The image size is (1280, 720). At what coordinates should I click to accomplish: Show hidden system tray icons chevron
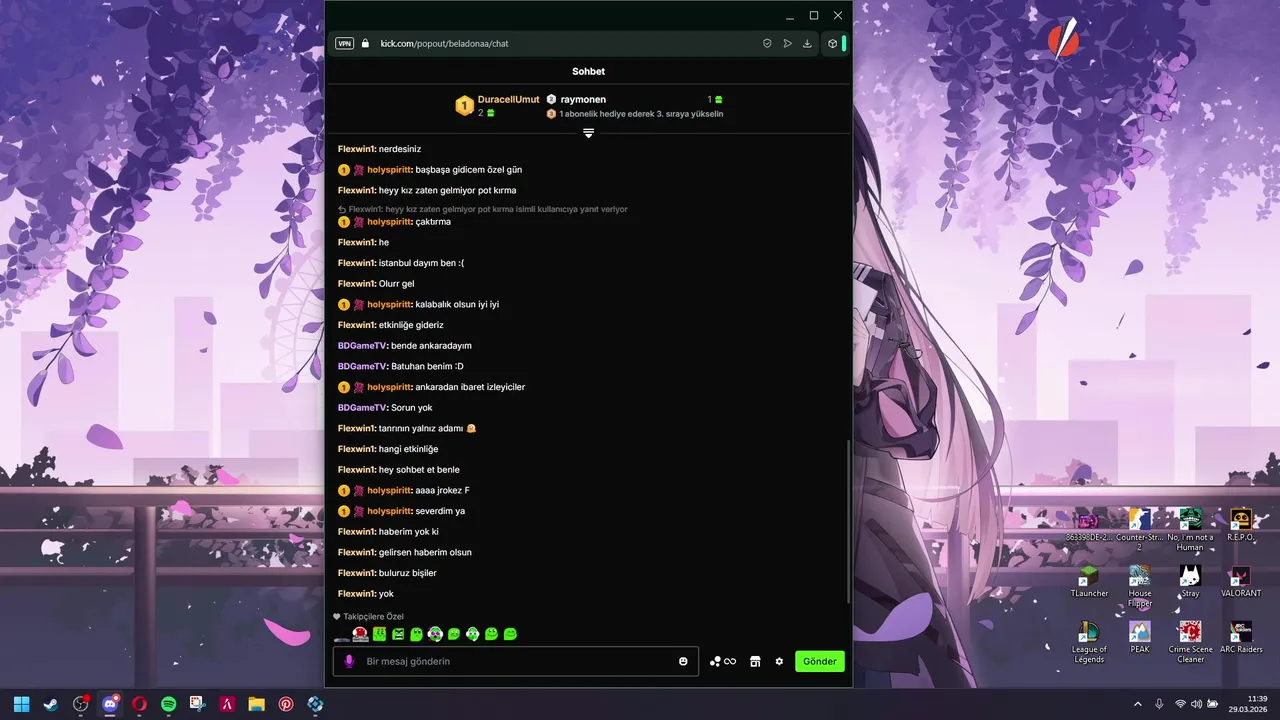[1137, 704]
